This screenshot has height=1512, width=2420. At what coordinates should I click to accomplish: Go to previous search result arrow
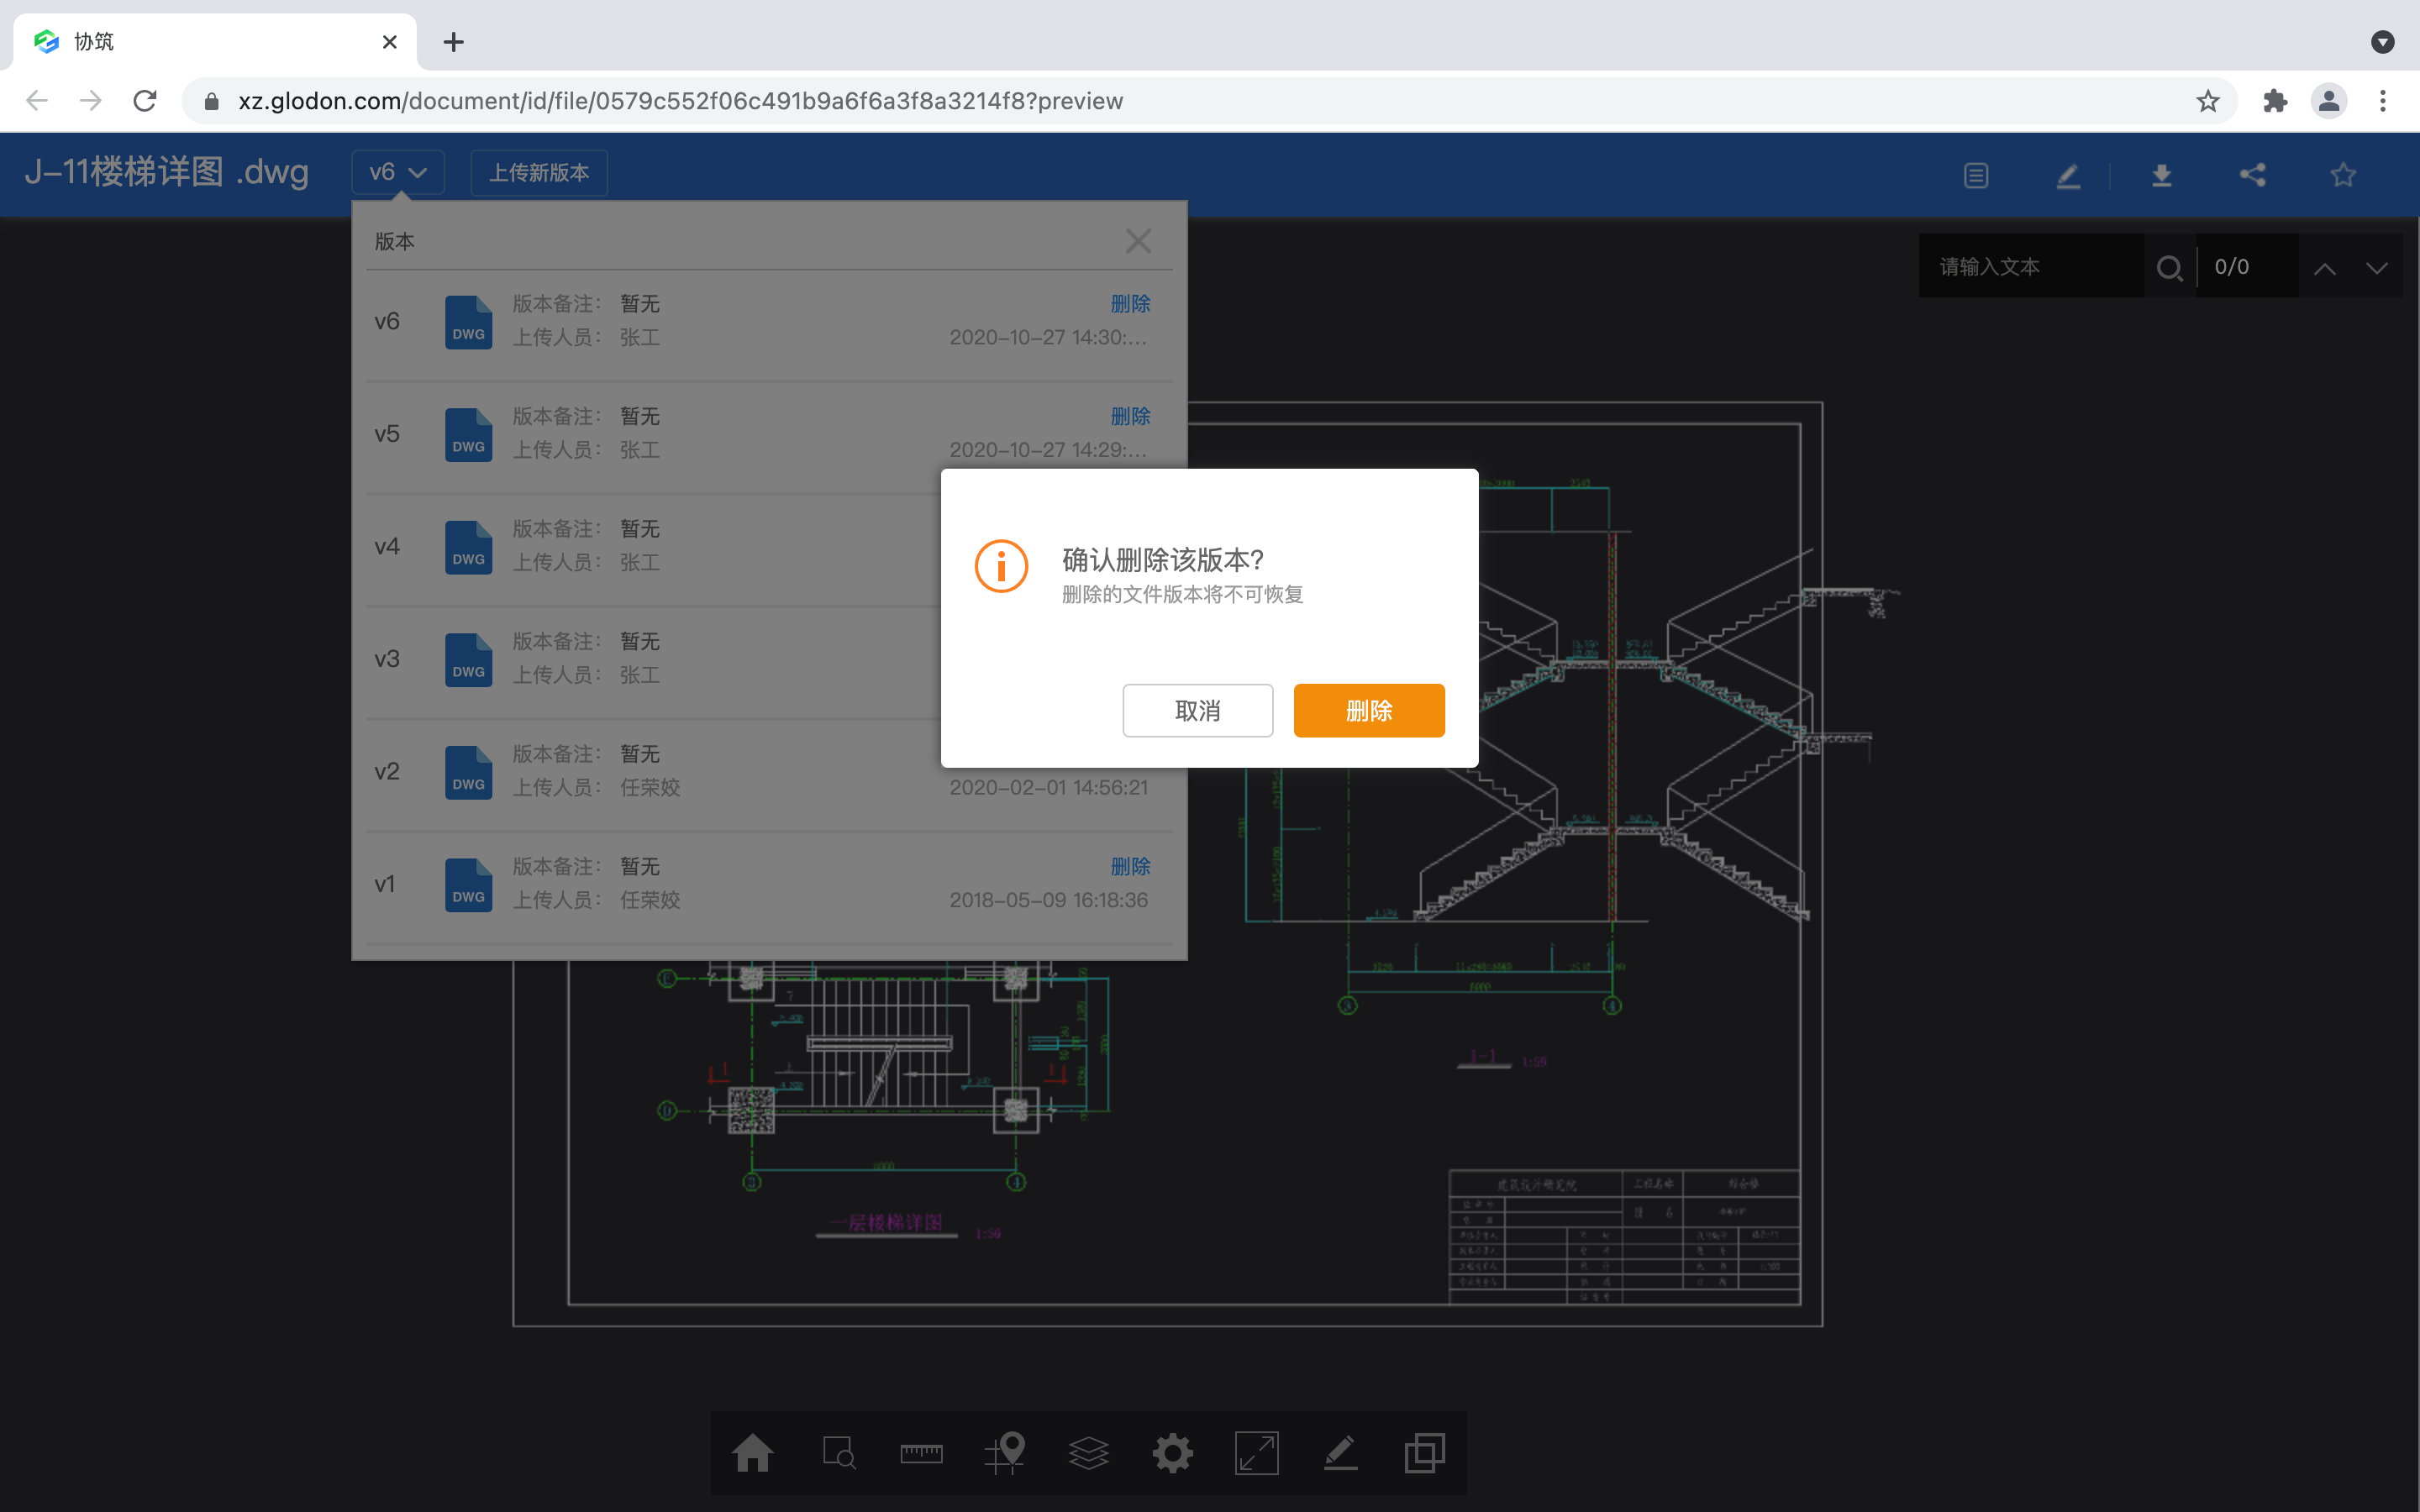coord(2325,267)
